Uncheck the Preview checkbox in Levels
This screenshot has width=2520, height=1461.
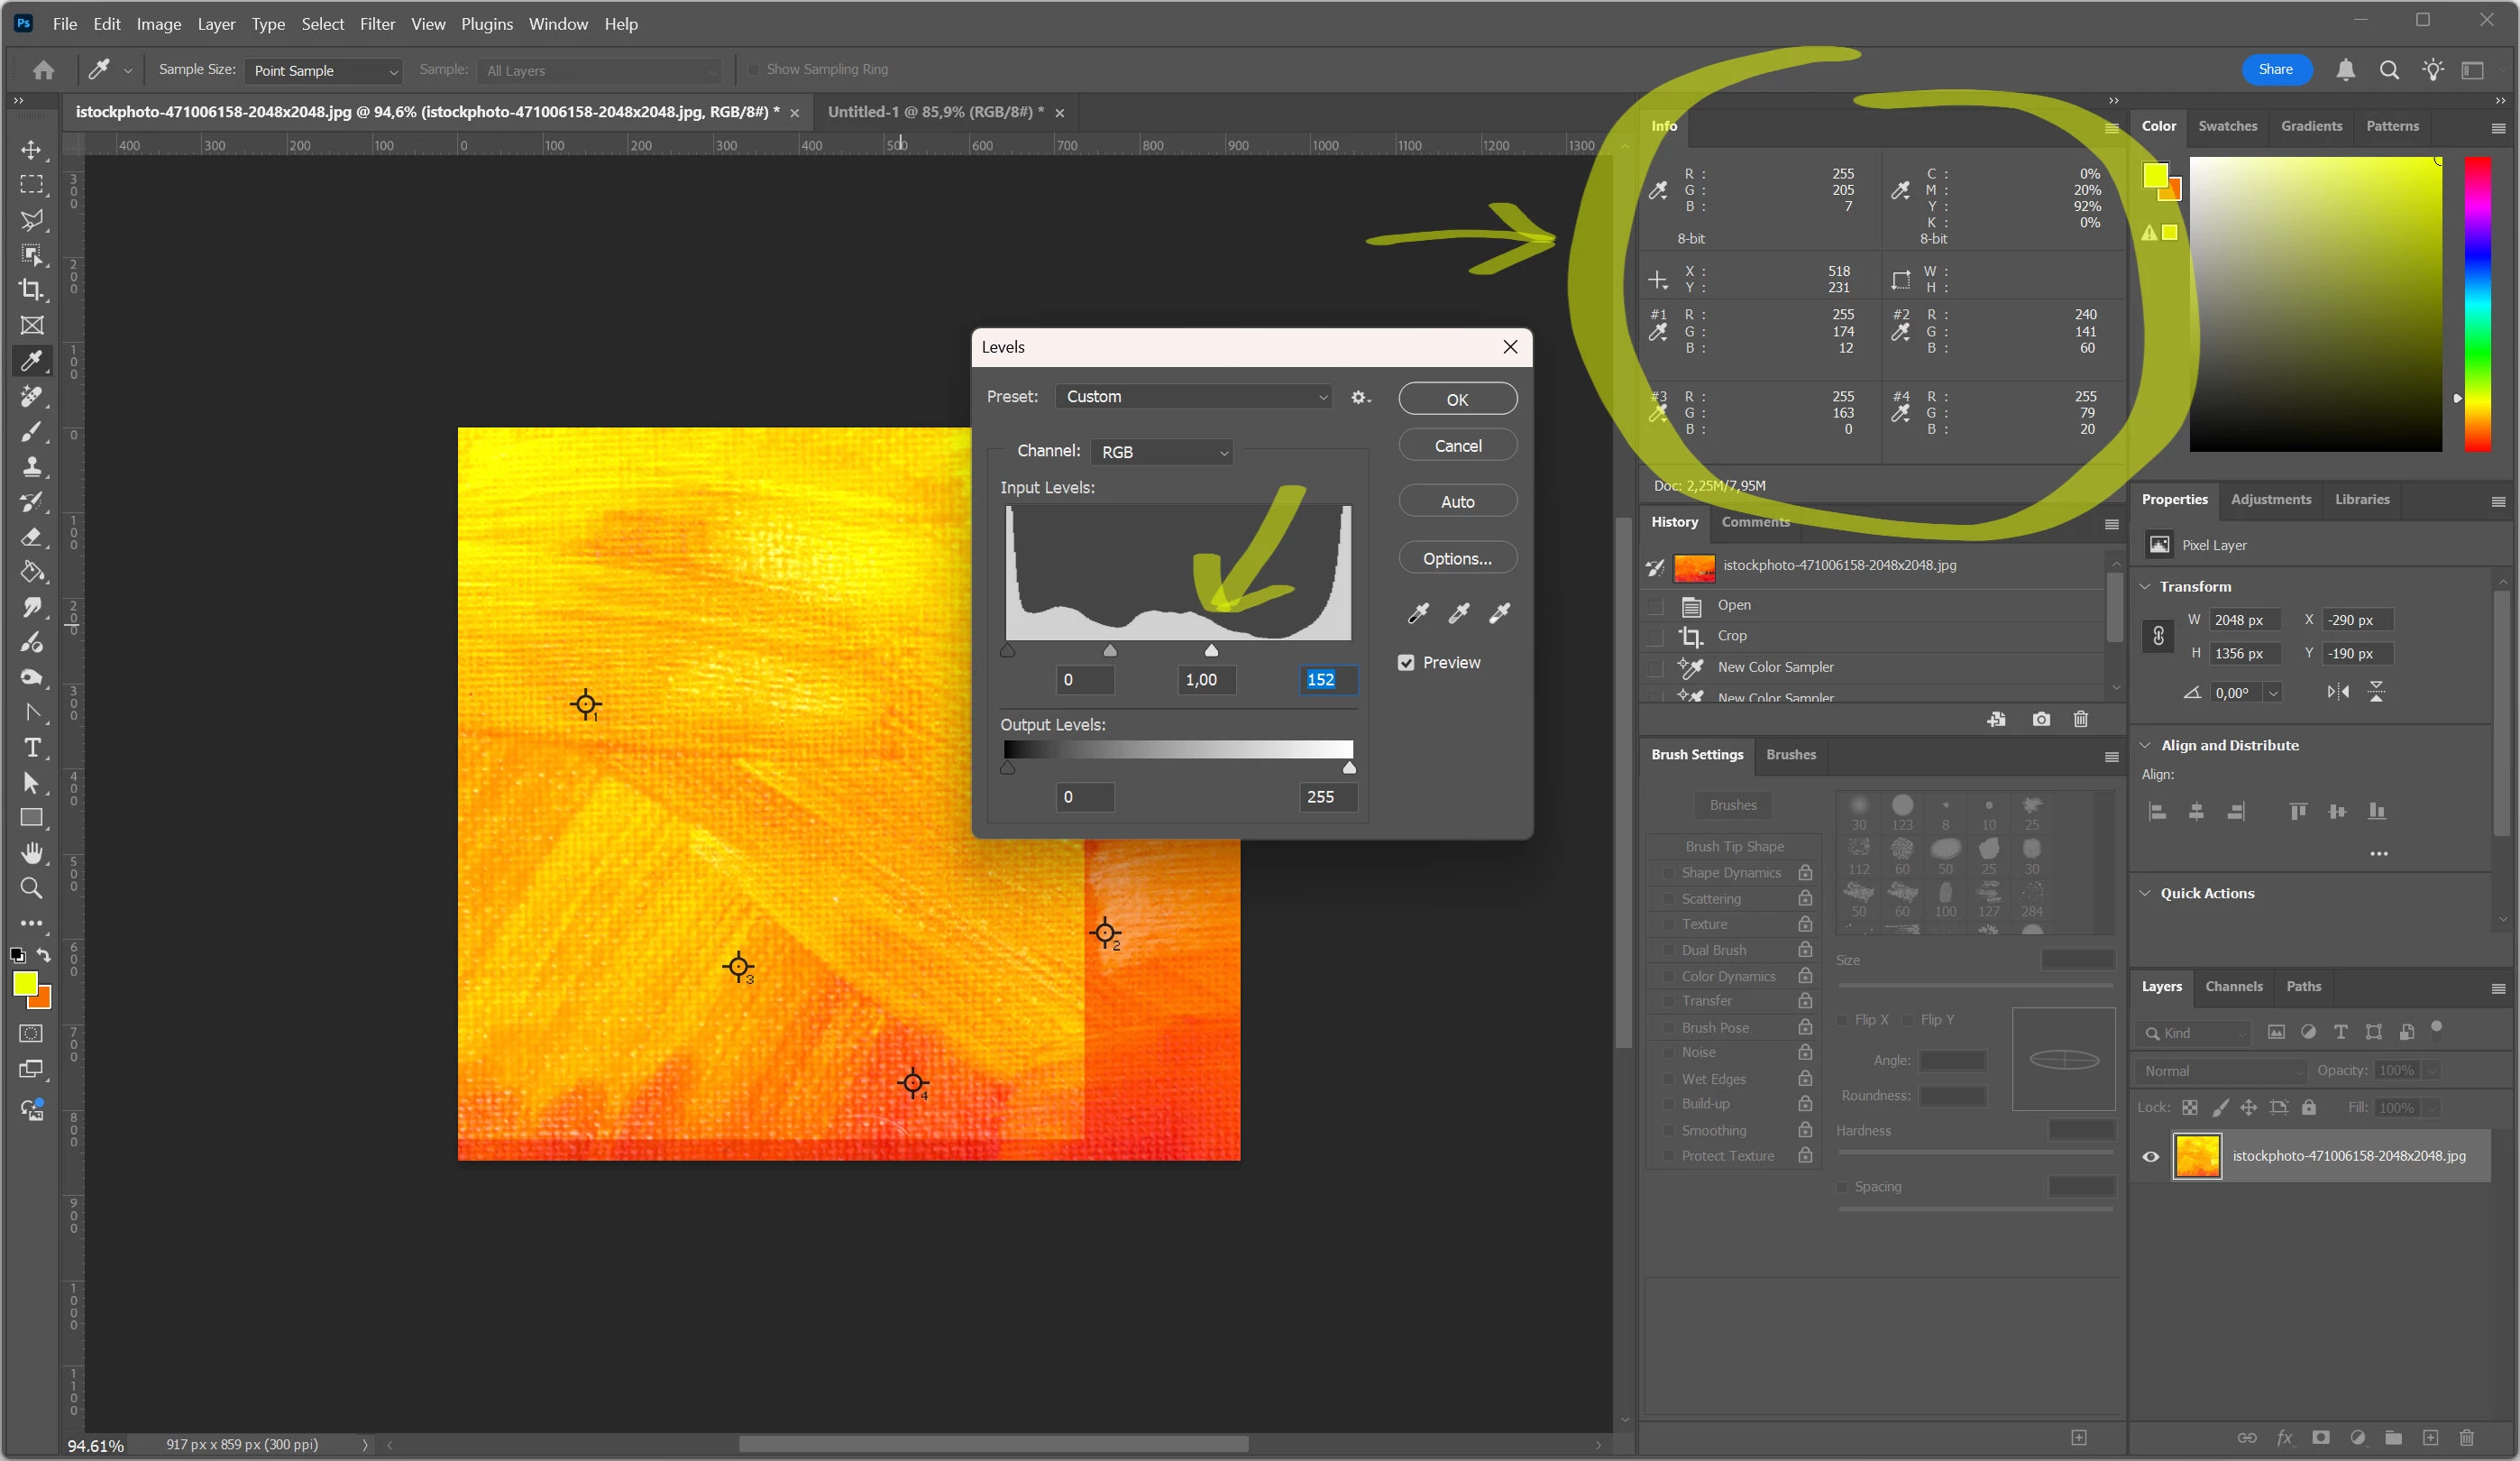[x=1406, y=662]
